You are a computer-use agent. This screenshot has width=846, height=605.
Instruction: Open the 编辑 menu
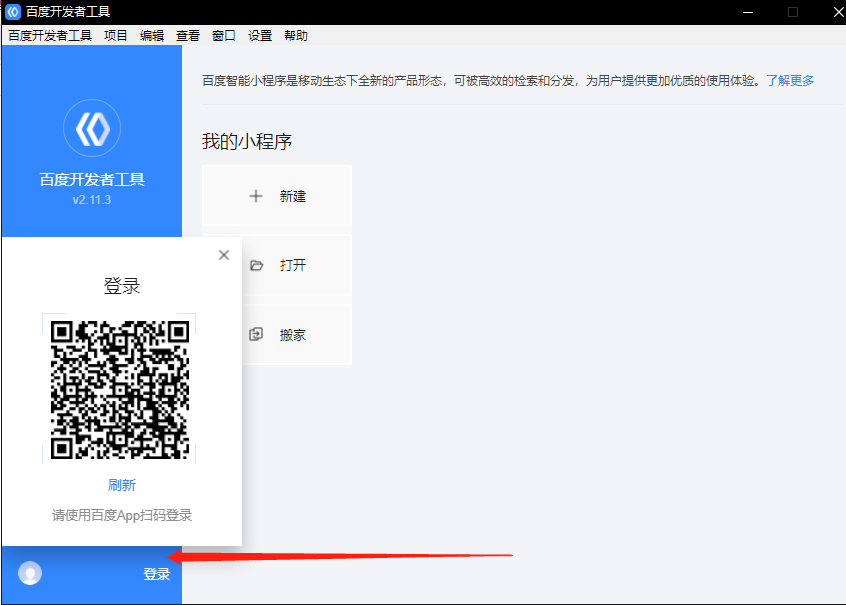pos(152,36)
